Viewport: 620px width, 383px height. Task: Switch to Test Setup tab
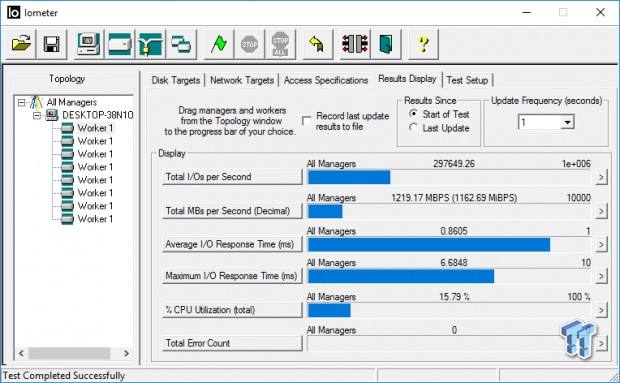pos(467,80)
